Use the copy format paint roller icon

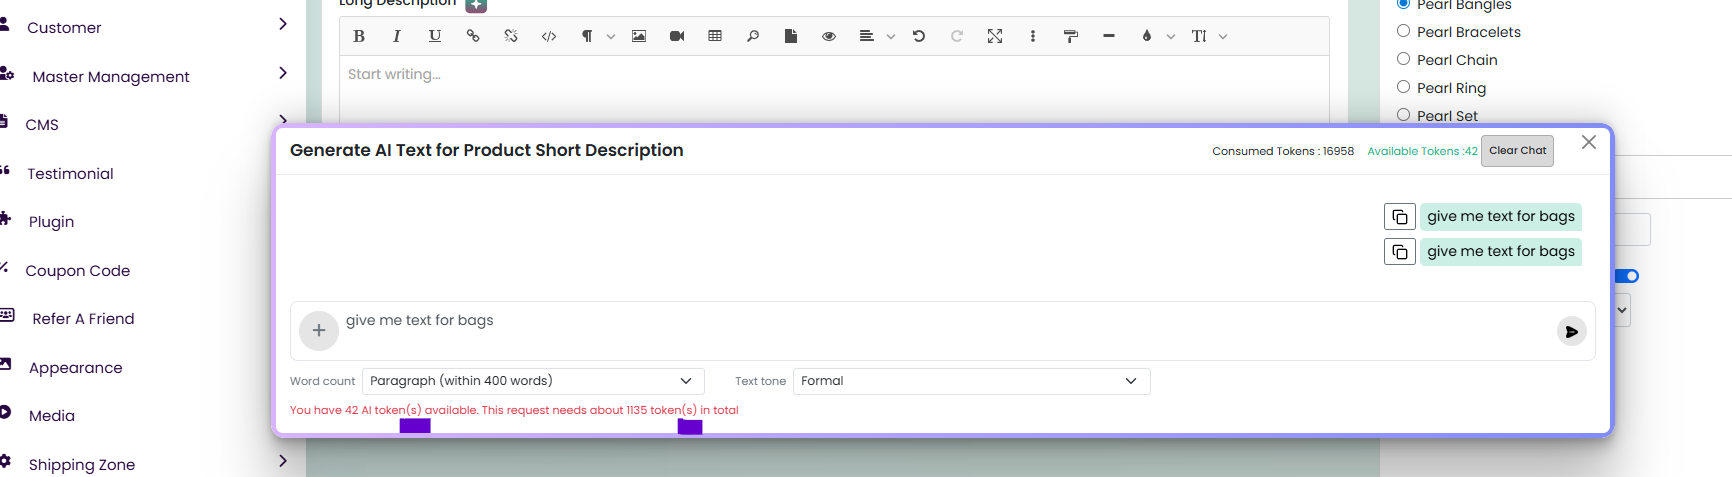tap(1071, 36)
